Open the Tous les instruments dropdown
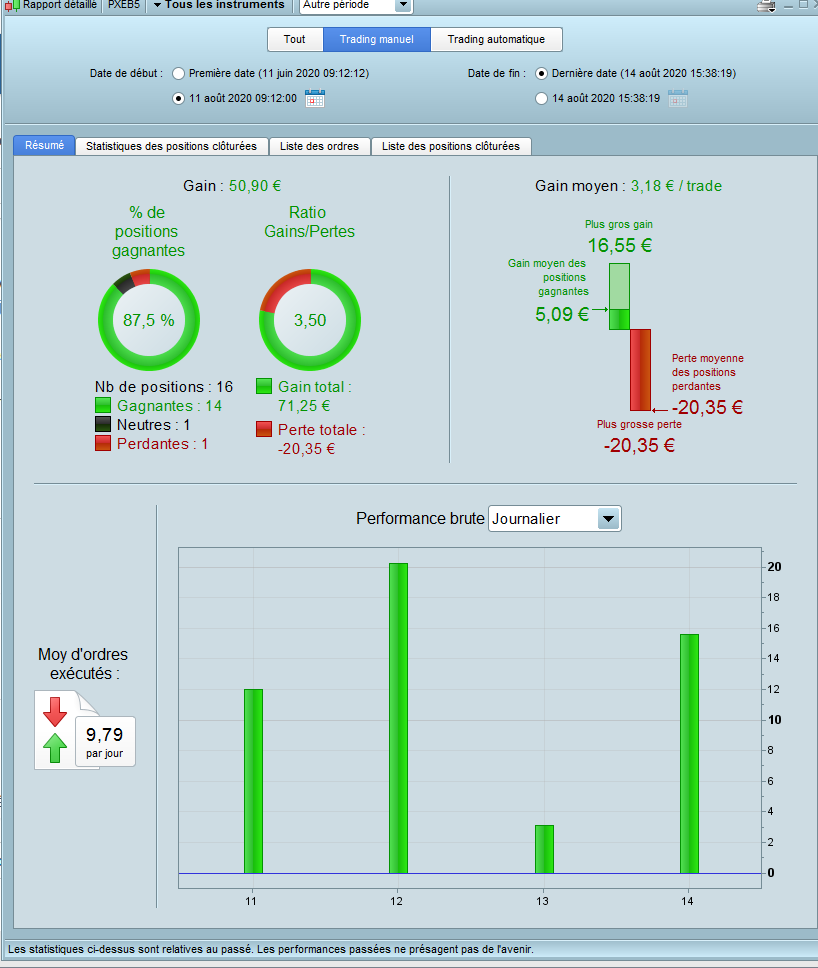This screenshot has height=968, width=818. click(220, 6)
